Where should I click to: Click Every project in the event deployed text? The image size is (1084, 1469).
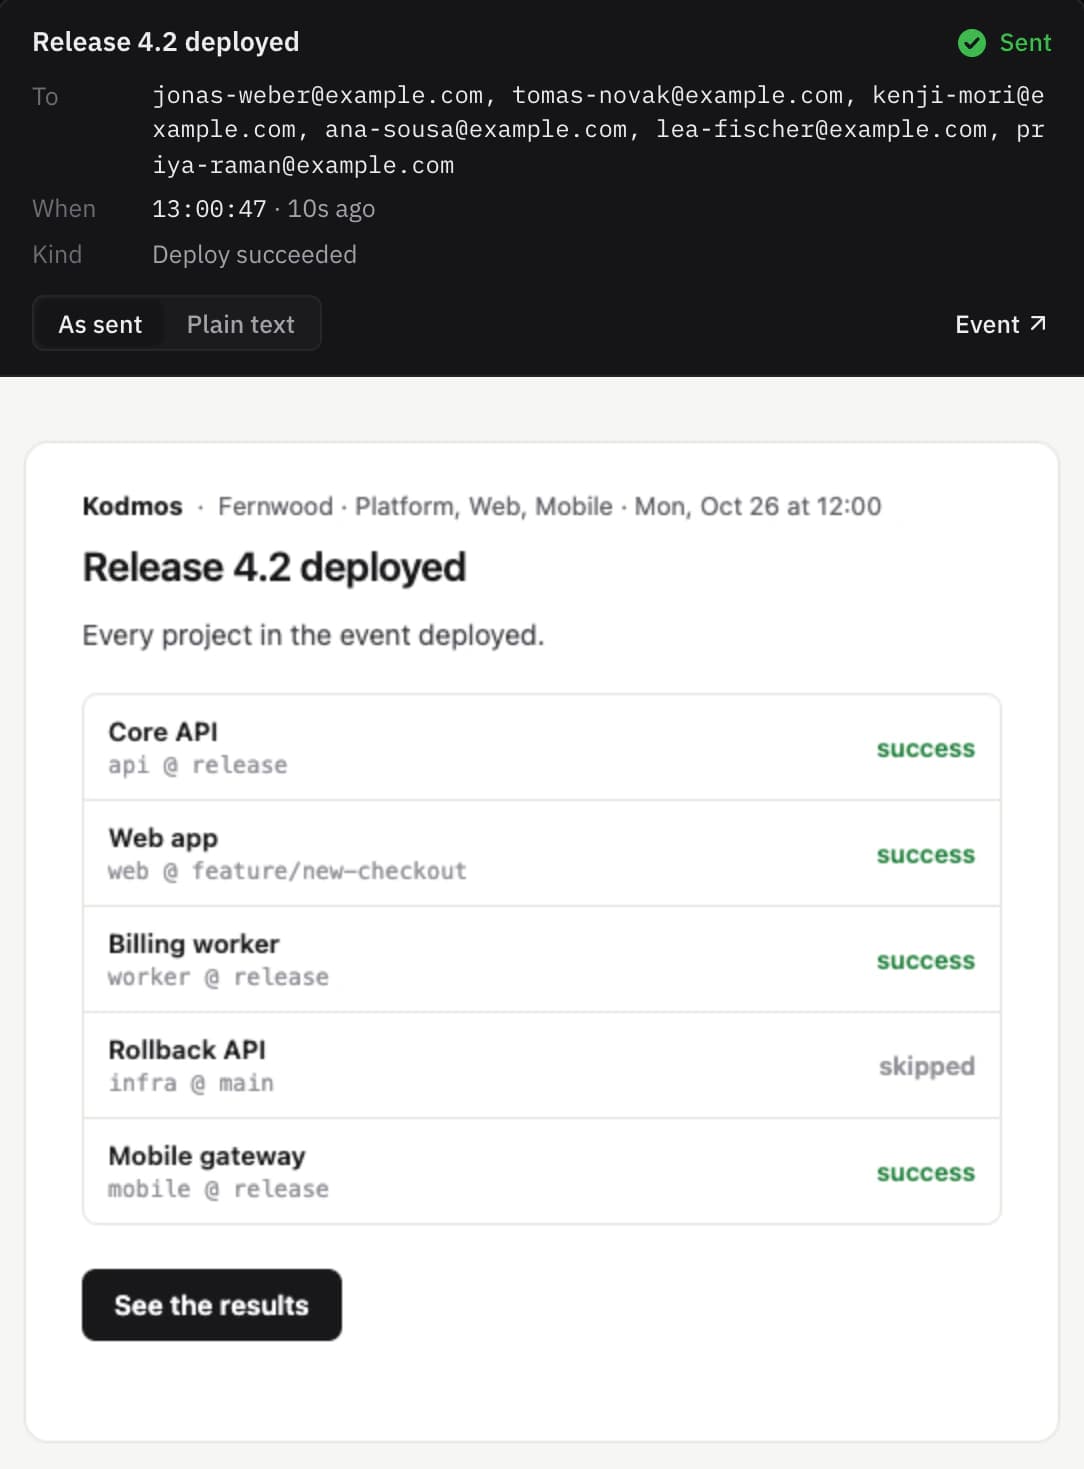(x=313, y=636)
